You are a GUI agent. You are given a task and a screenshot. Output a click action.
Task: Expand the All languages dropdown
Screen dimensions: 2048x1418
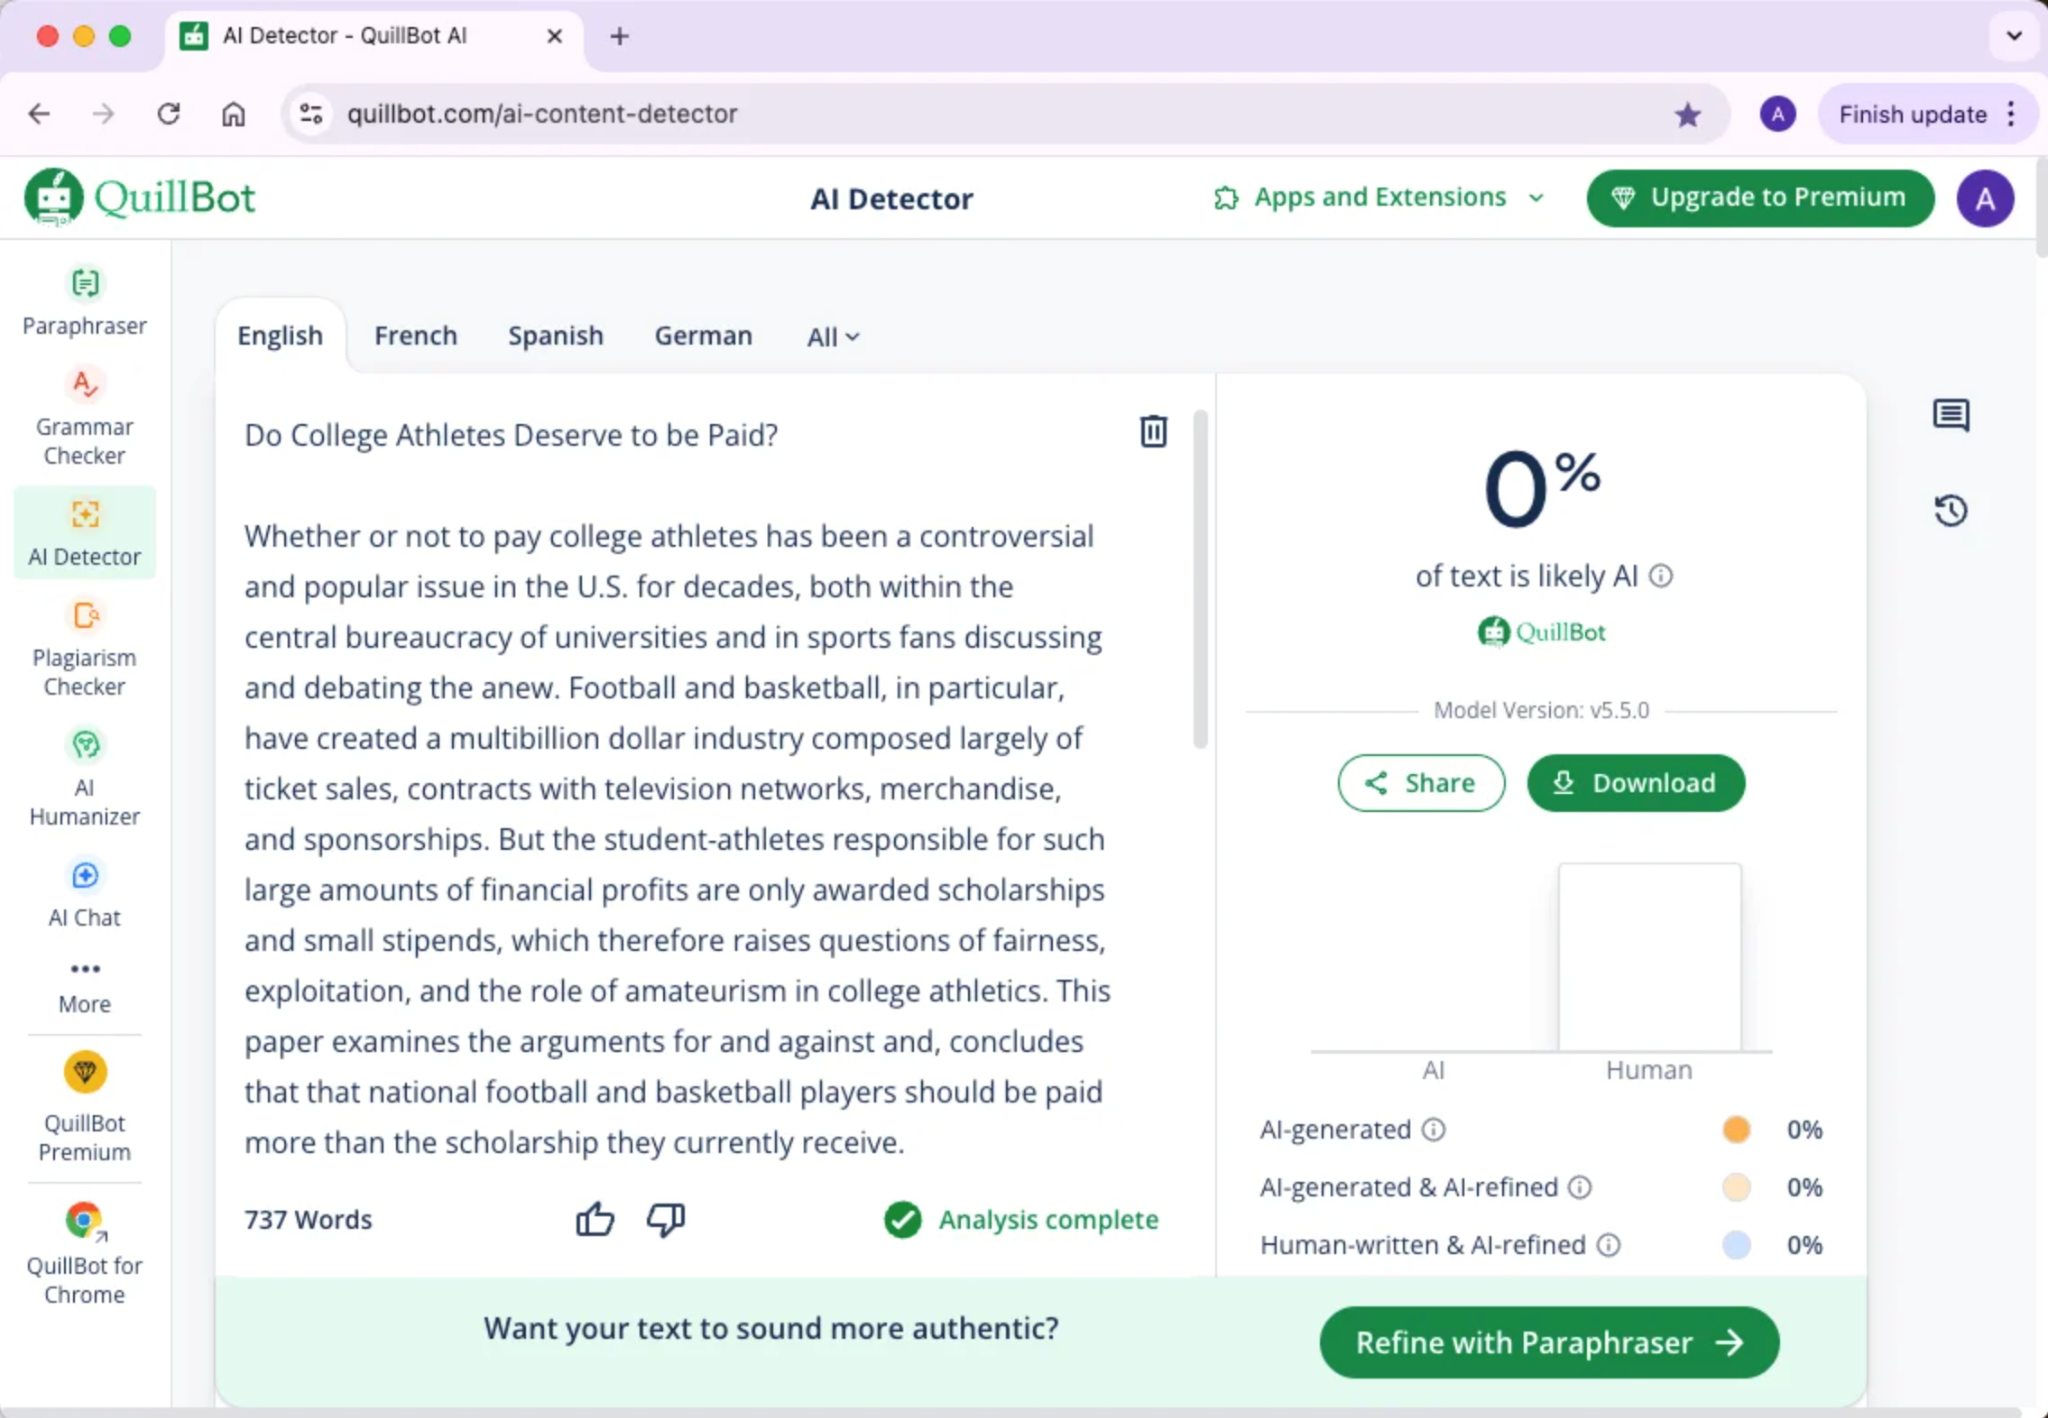pyautogui.click(x=833, y=337)
